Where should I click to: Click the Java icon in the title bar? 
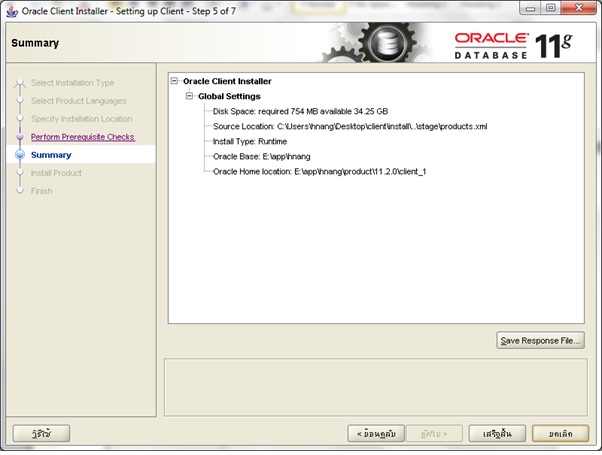point(12,11)
